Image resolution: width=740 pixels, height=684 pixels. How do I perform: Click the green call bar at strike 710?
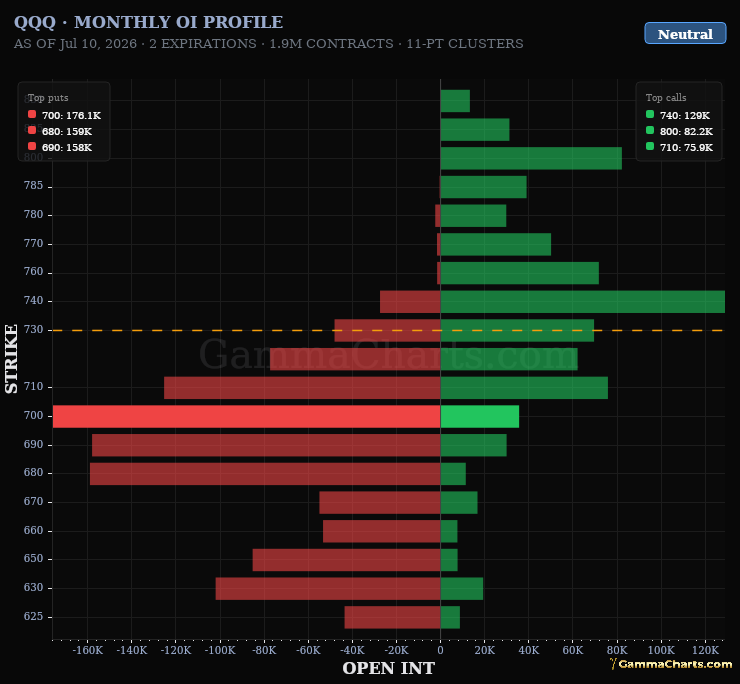(524, 388)
